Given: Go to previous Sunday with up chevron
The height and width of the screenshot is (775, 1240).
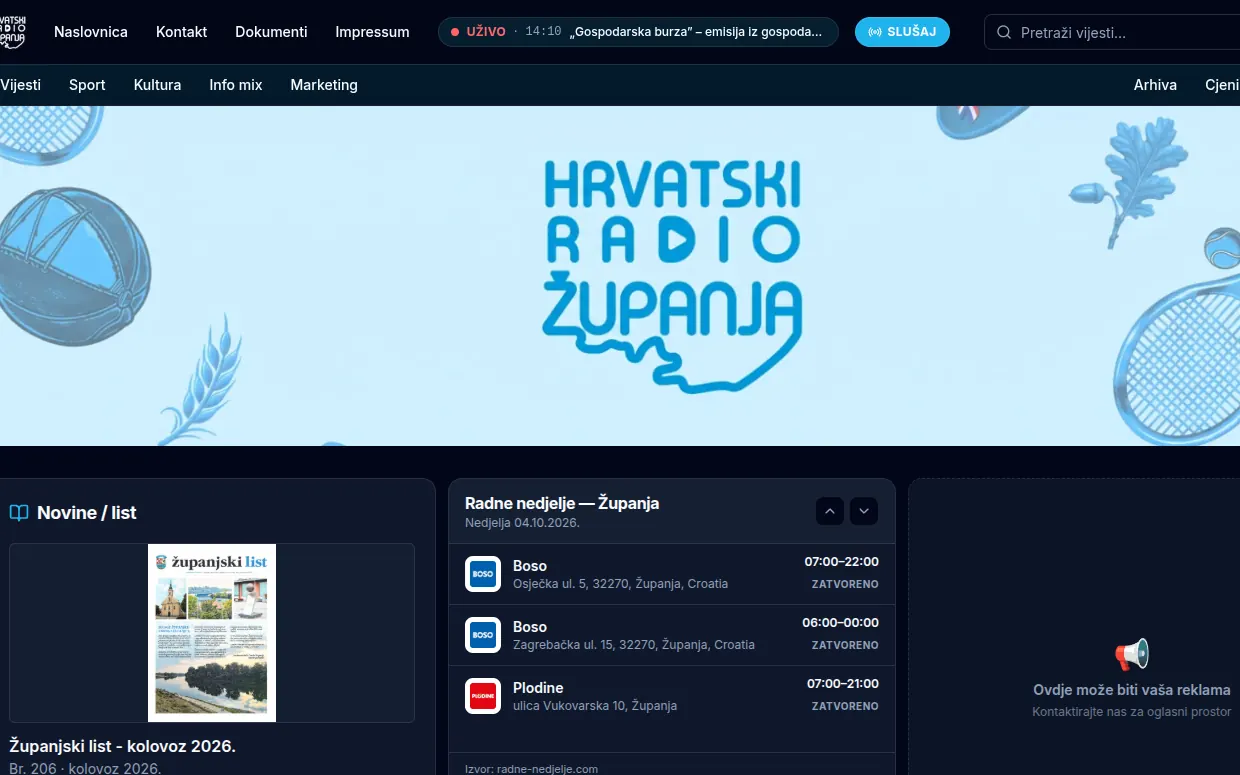Looking at the screenshot, I should 830,511.
